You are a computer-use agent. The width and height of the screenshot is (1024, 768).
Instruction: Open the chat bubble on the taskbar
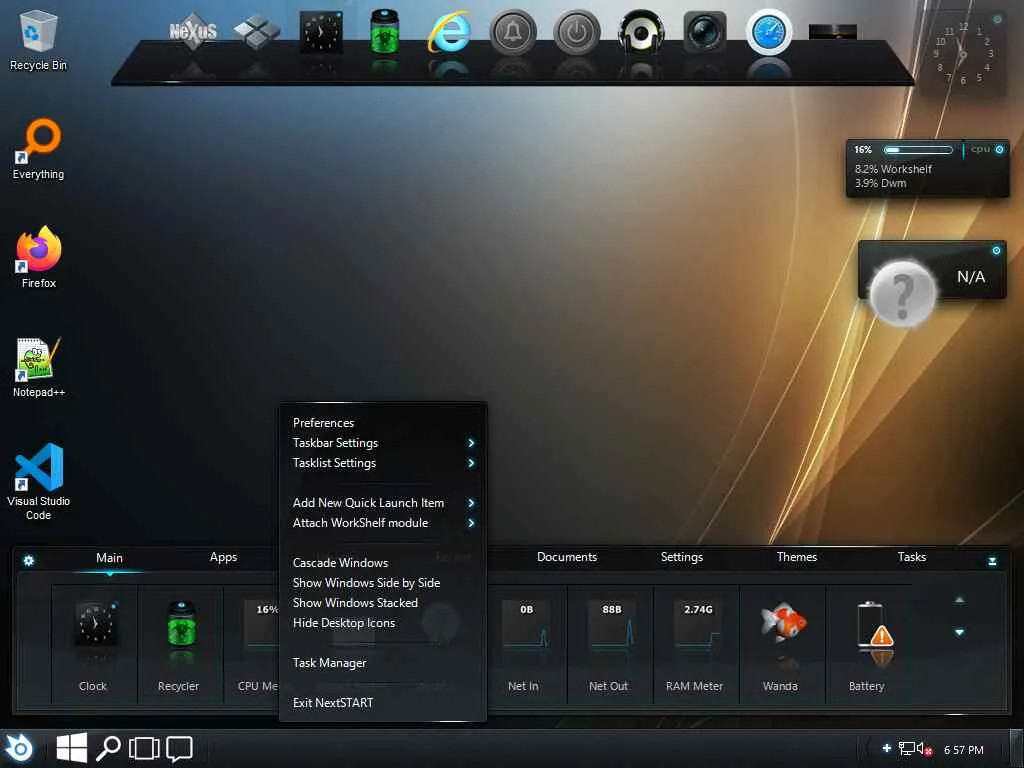click(x=180, y=749)
